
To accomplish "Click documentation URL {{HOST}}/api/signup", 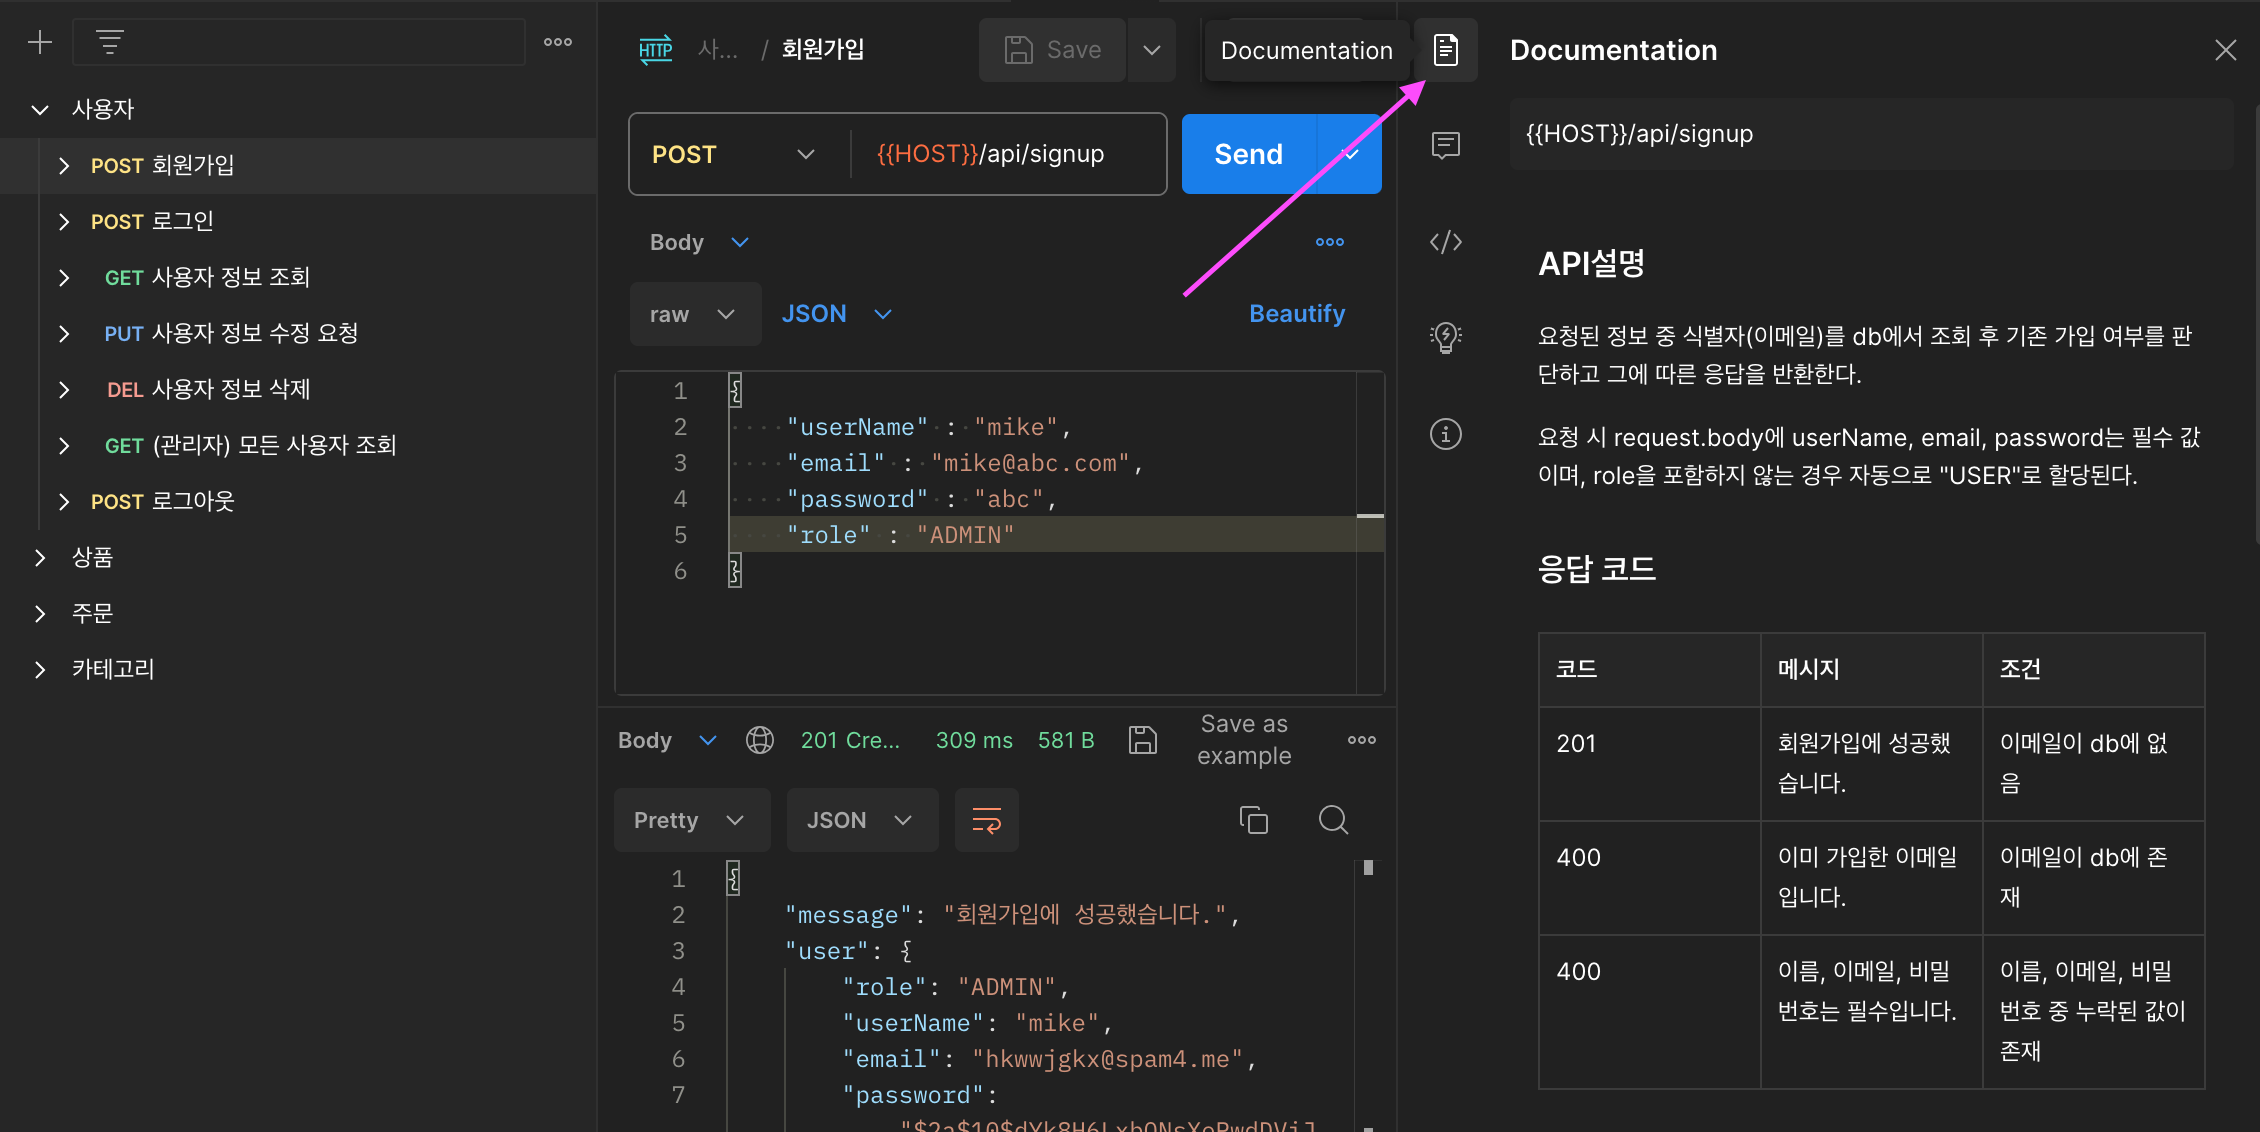I will click(x=1870, y=134).
